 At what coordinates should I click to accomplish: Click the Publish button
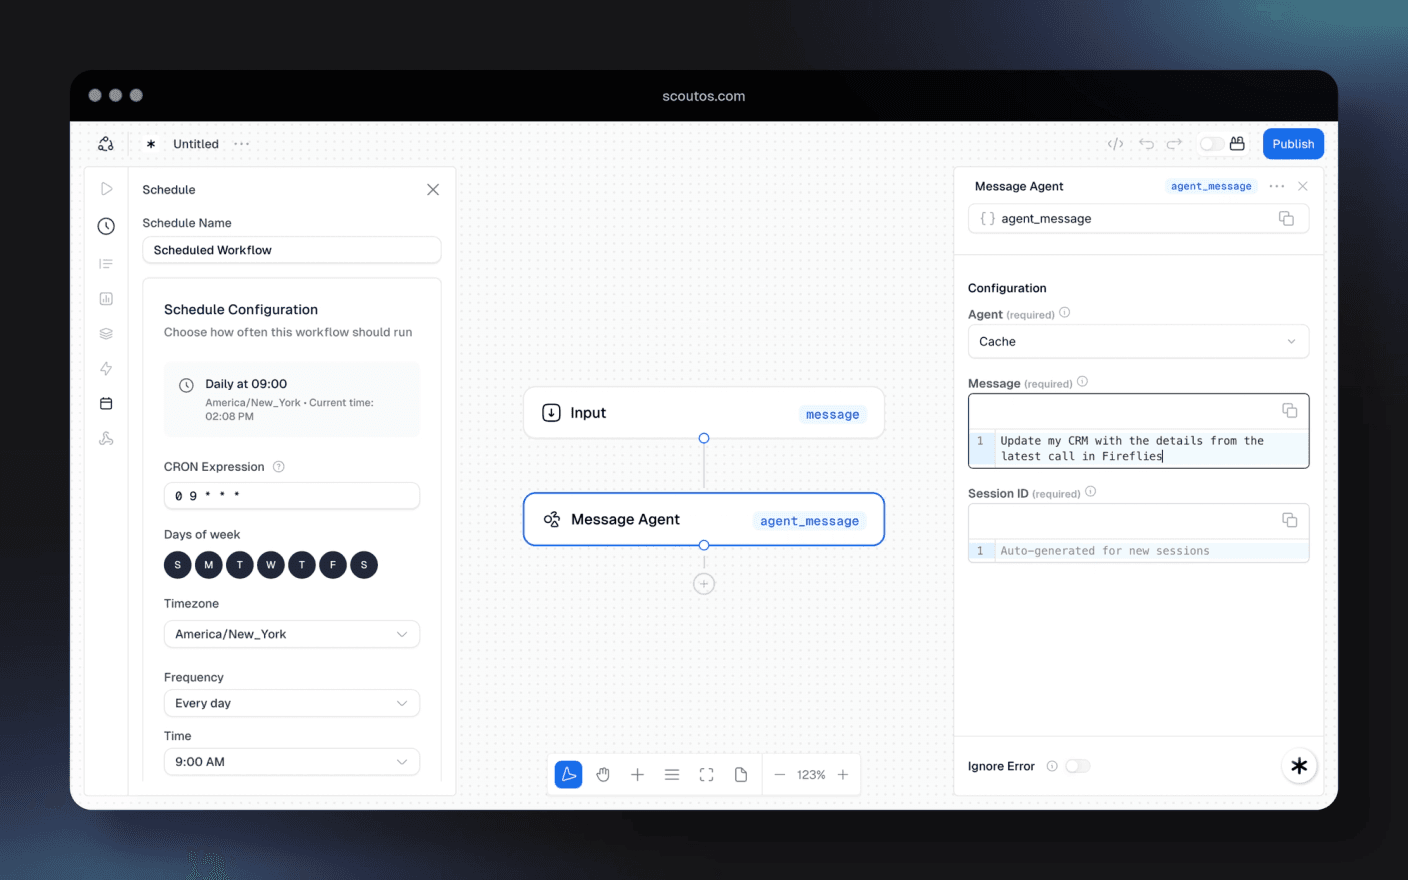1293,144
